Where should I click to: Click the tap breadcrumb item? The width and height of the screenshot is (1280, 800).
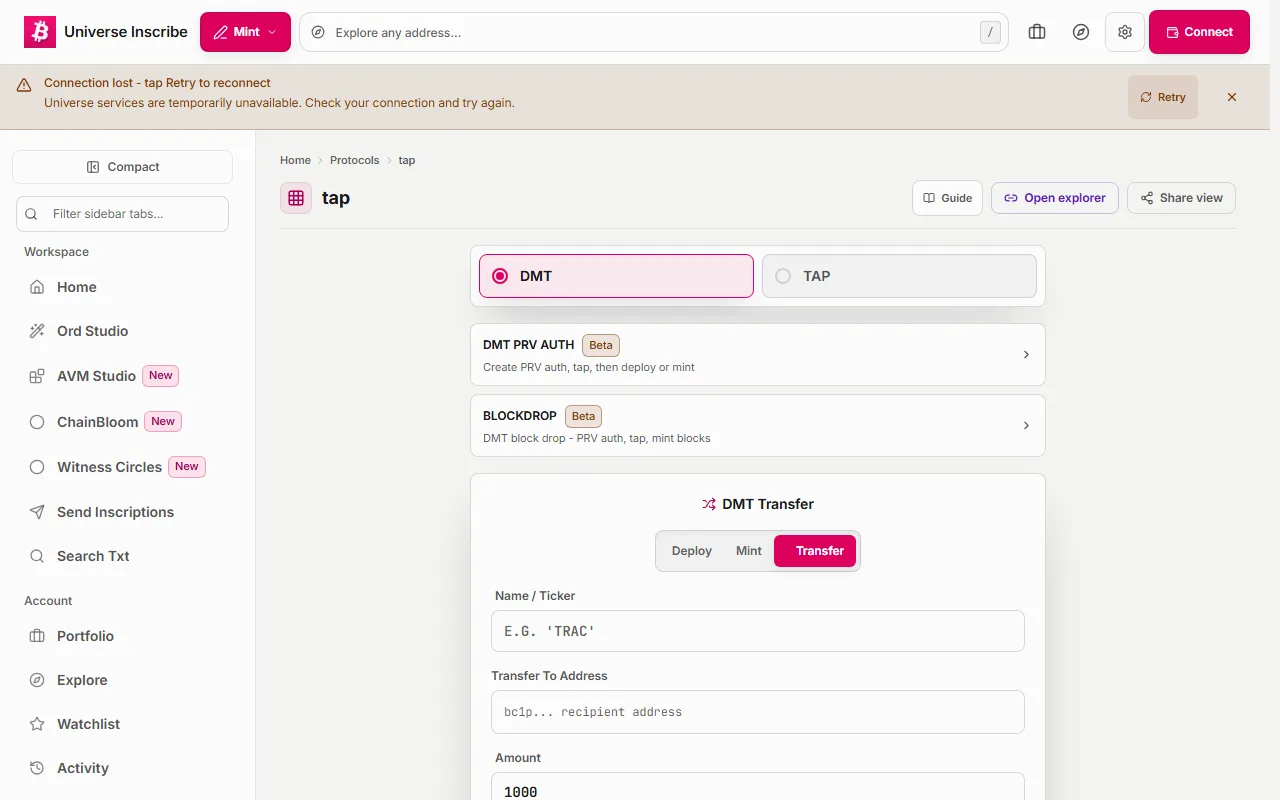point(407,160)
